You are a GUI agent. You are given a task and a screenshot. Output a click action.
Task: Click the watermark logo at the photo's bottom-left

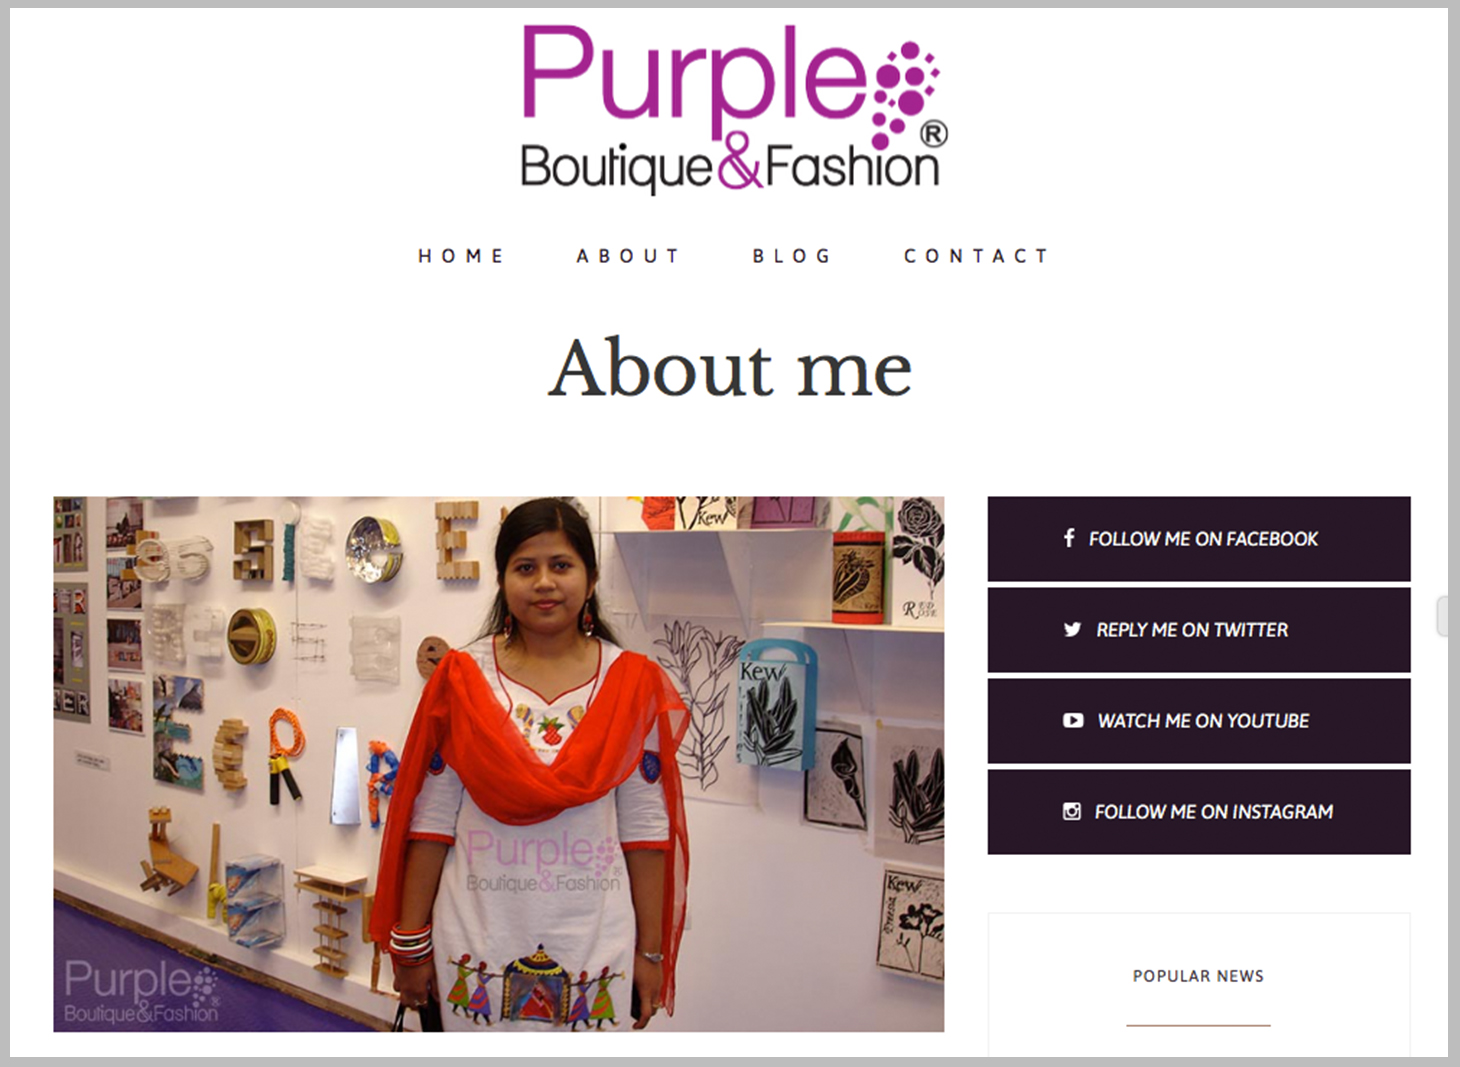click(141, 991)
